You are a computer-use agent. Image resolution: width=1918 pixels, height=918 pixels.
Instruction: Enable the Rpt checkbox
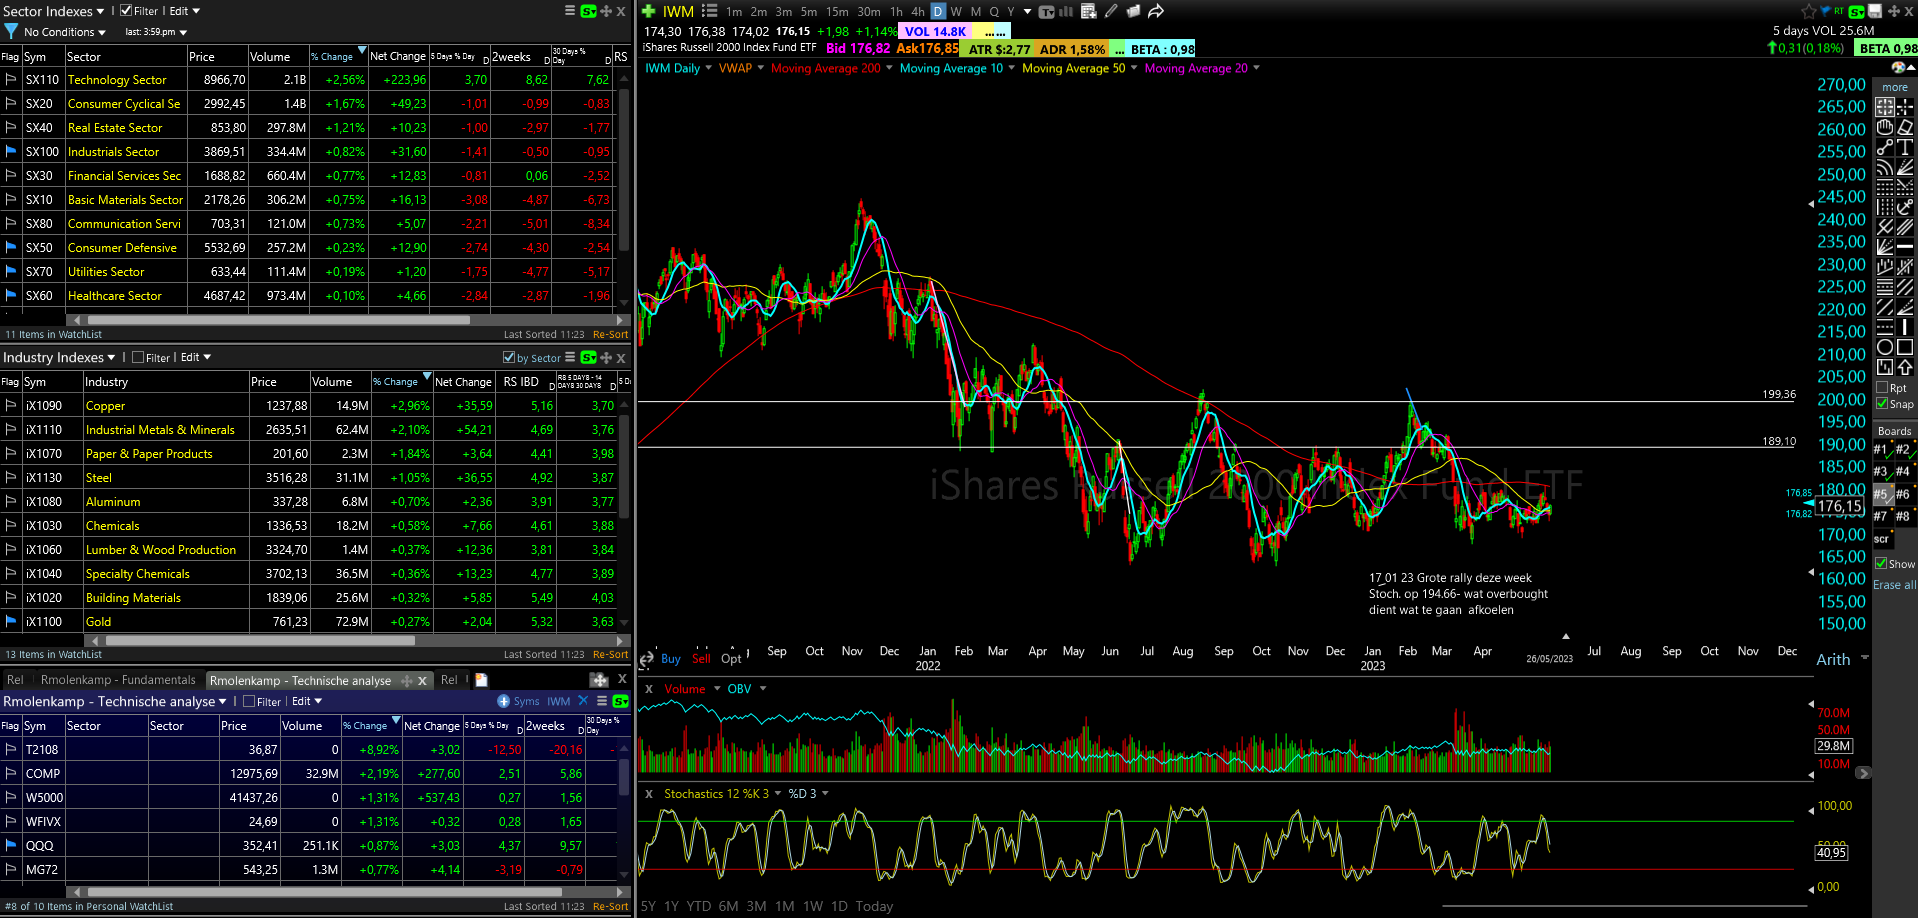coord(1883,388)
